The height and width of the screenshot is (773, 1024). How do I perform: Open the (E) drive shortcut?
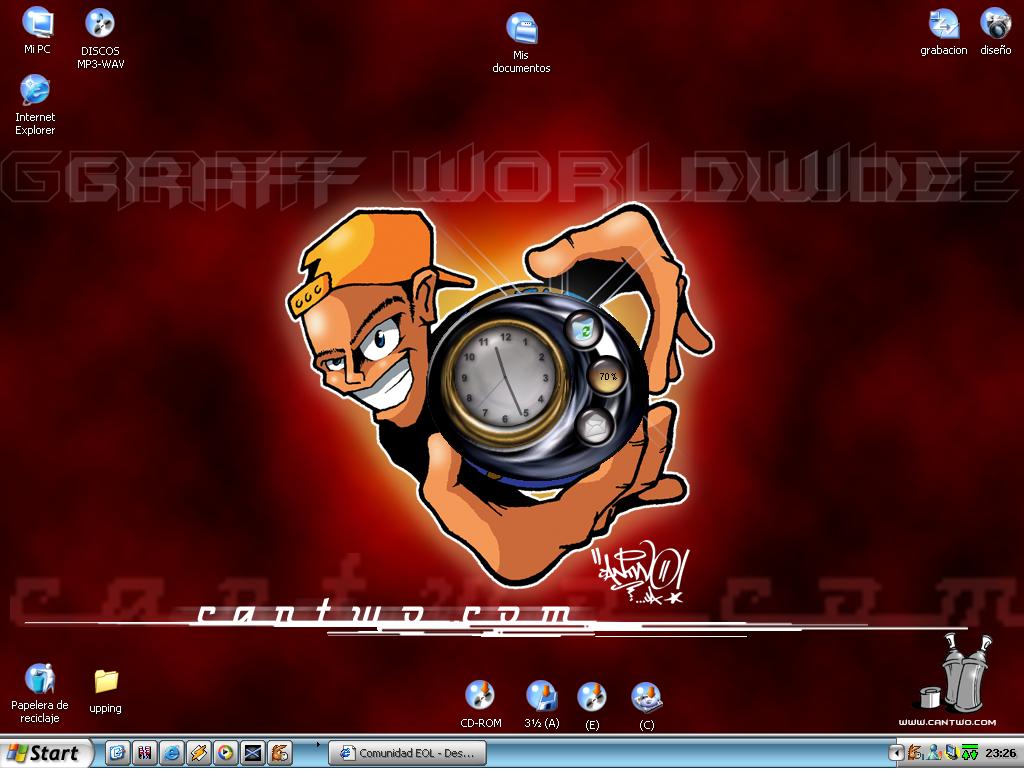pos(592,705)
